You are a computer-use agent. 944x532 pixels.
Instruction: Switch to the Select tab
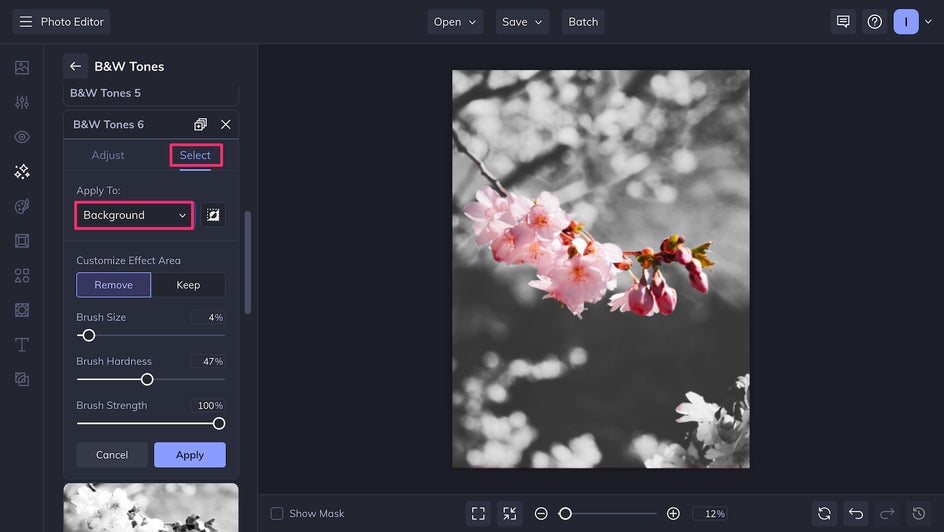tap(195, 155)
